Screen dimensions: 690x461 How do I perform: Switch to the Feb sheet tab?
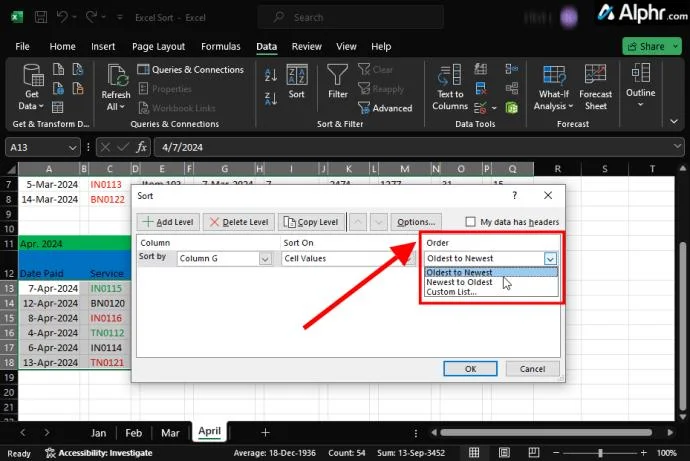click(x=133, y=433)
